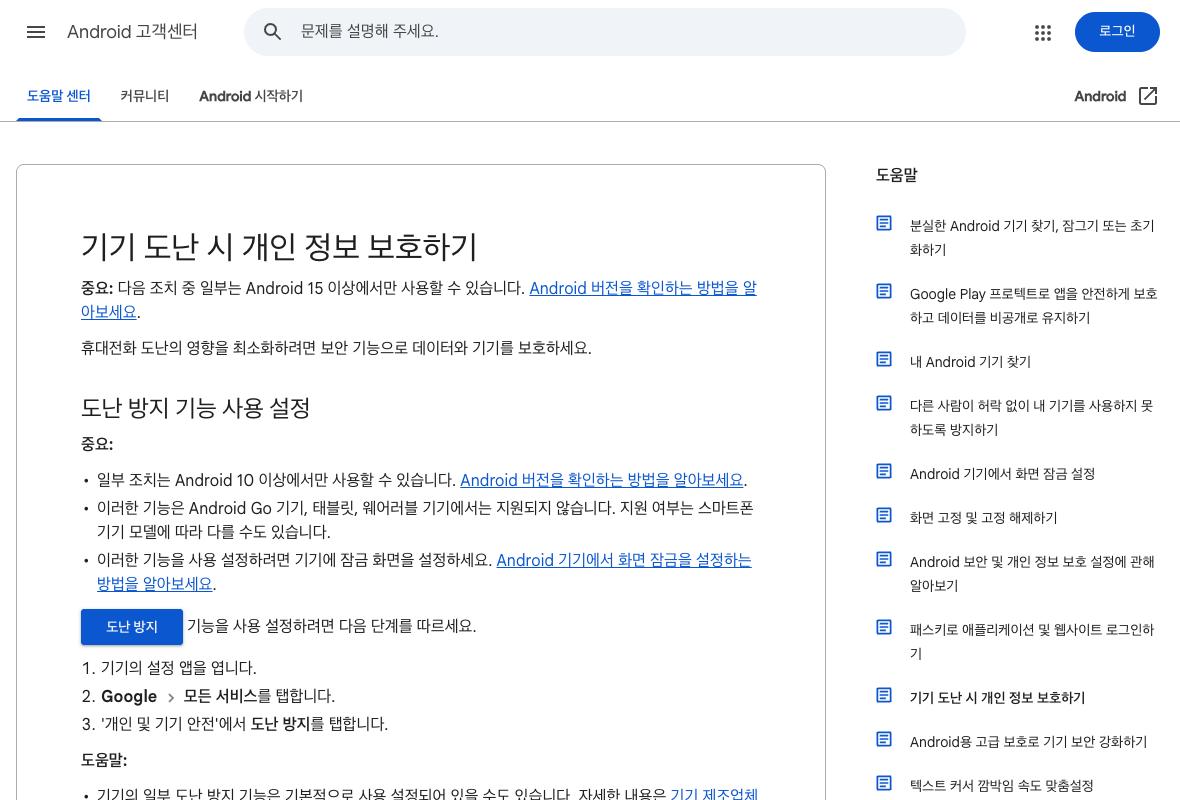
Task: Click the article icon beside 화면 고정 및 고정 해제하기
Action: (884, 516)
